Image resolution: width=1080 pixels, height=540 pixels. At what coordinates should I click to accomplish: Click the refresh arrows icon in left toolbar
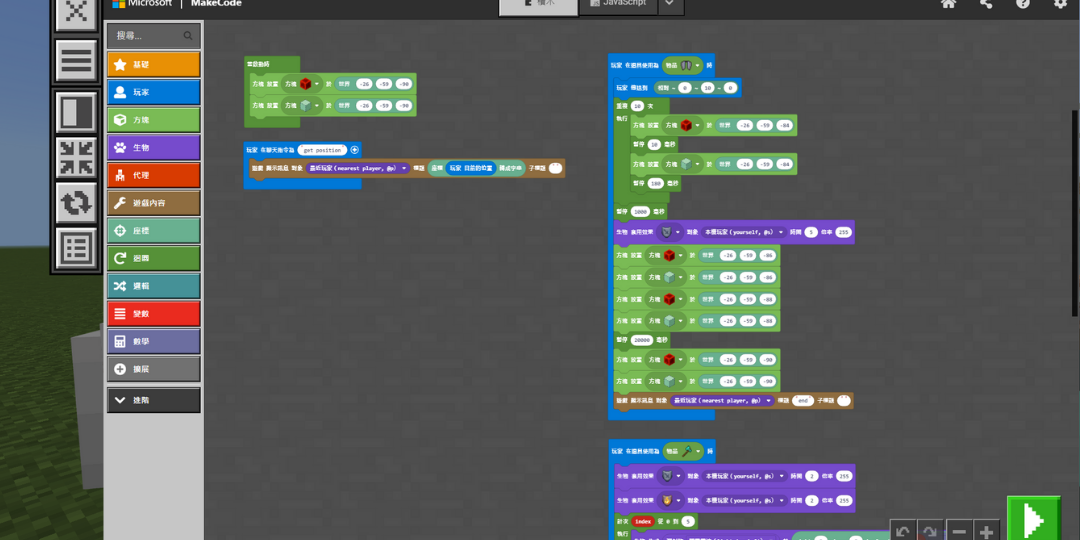(77, 203)
